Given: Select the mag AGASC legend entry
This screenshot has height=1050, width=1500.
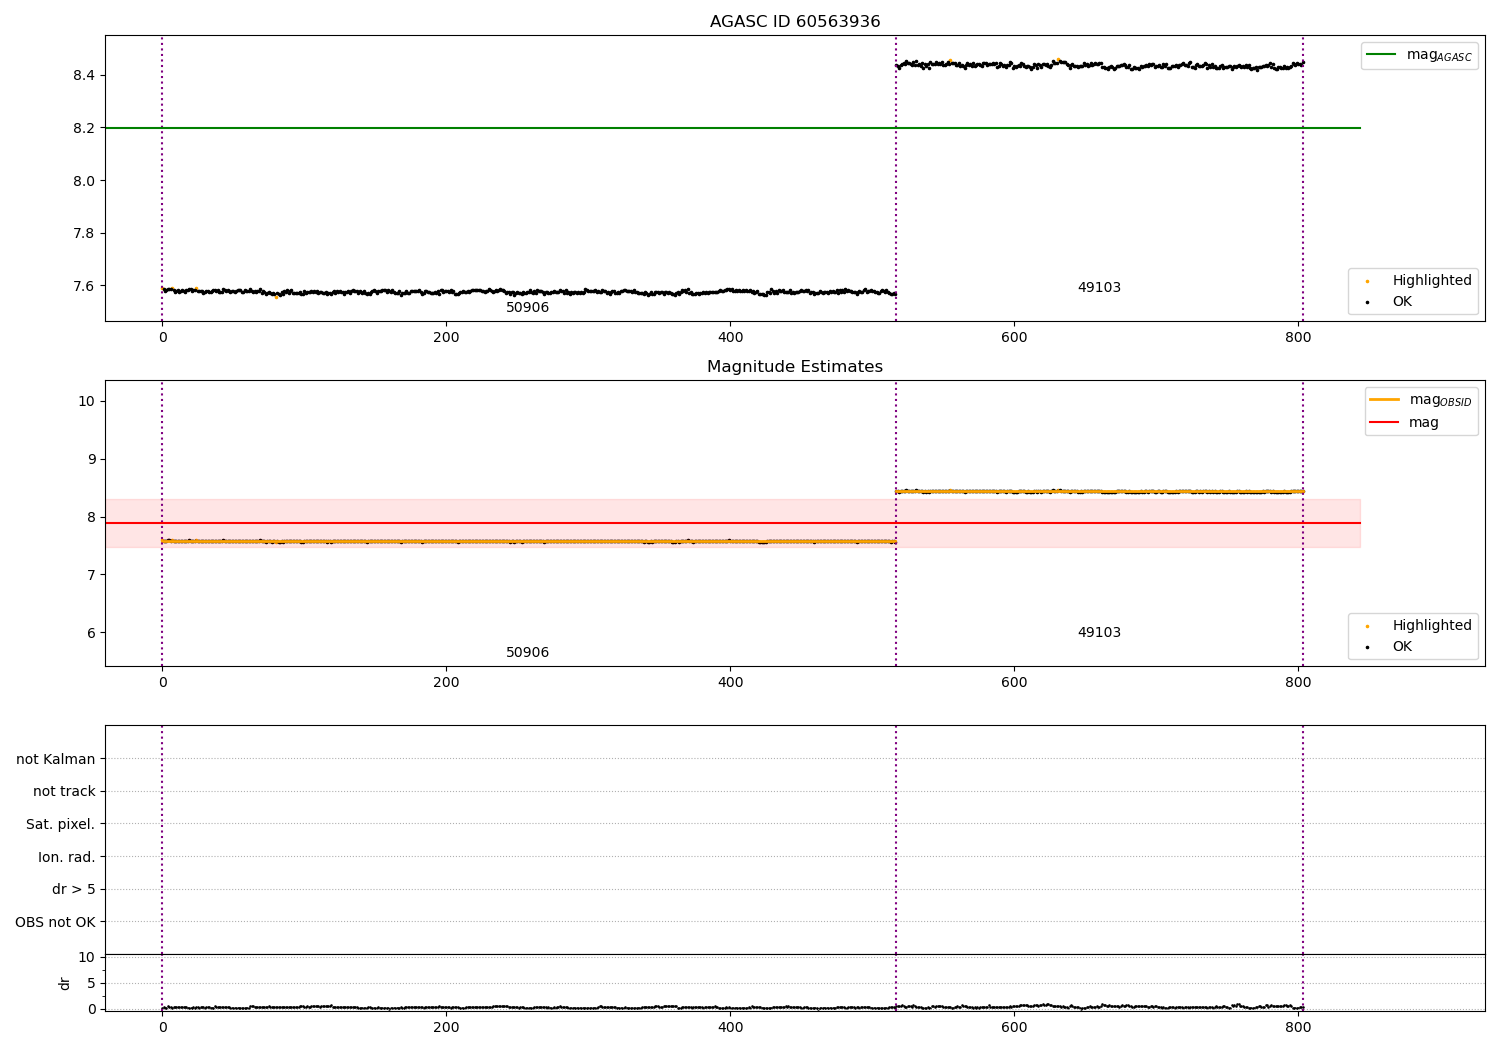Looking at the screenshot, I should (x=1419, y=55).
